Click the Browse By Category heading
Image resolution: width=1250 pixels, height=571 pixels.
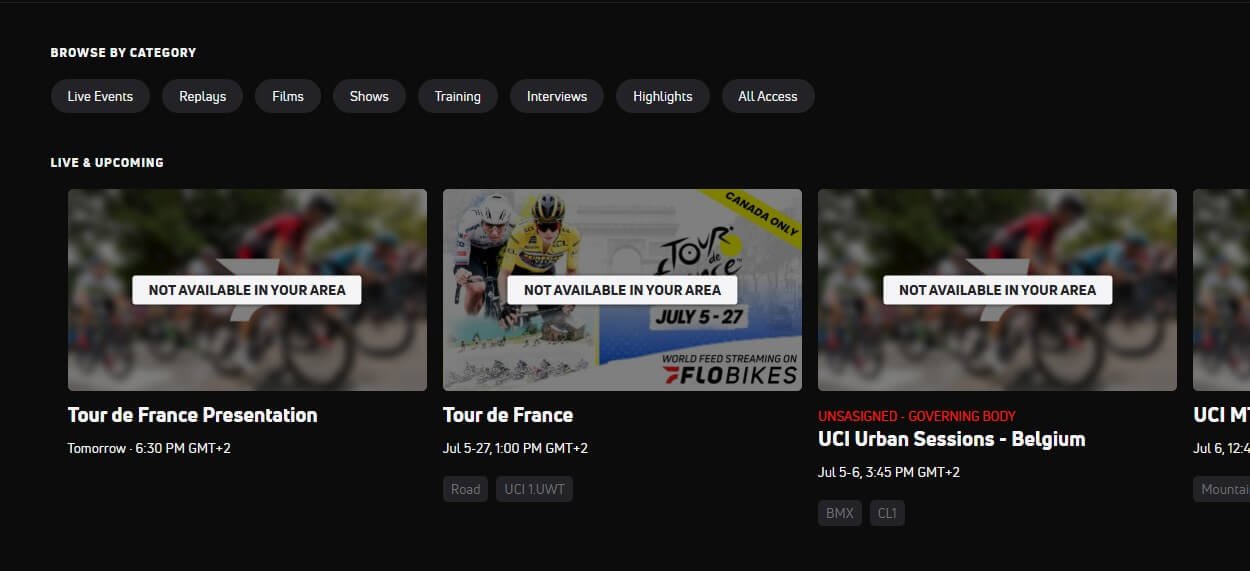point(123,52)
